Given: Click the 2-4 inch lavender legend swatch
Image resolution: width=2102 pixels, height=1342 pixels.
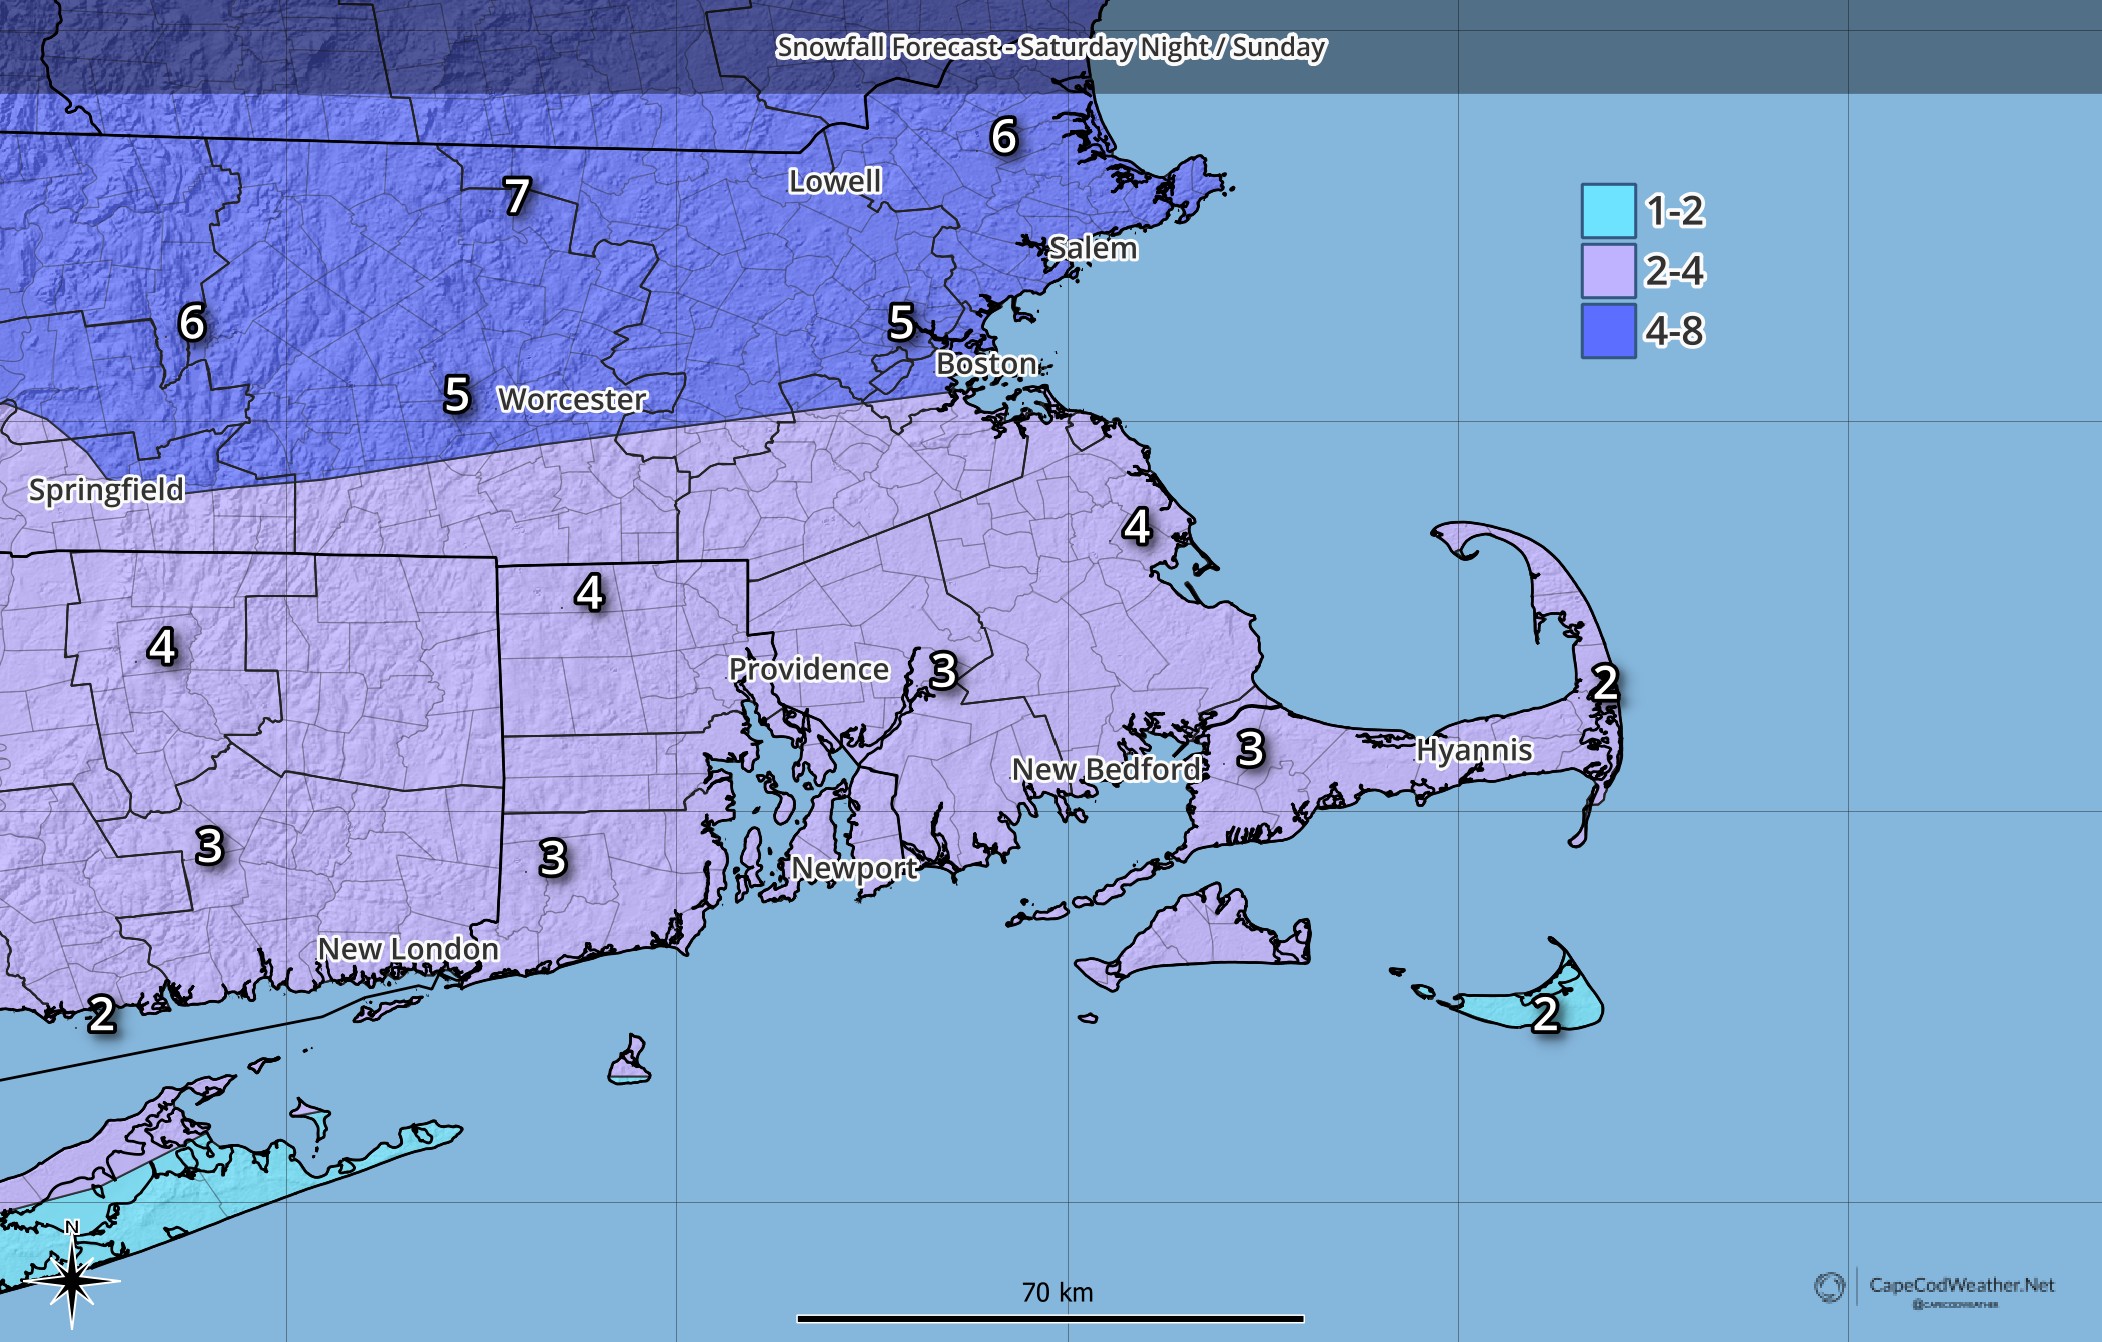Looking at the screenshot, I should coord(1608,271).
